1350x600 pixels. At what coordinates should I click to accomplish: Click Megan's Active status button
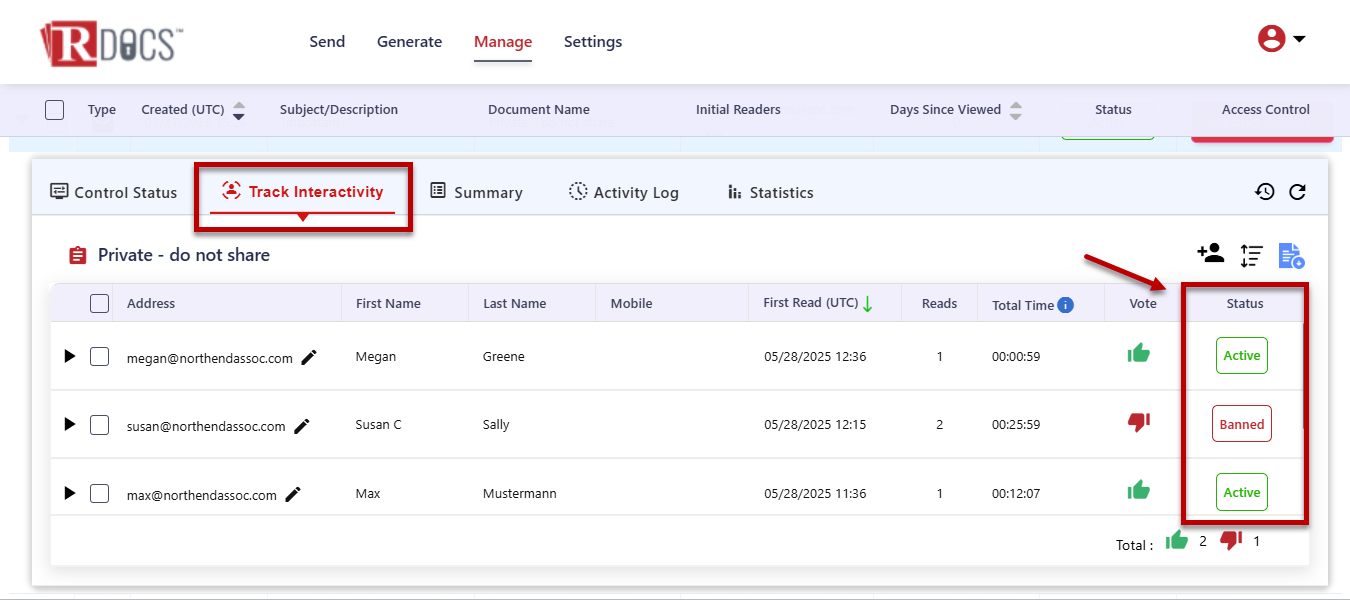1241,356
